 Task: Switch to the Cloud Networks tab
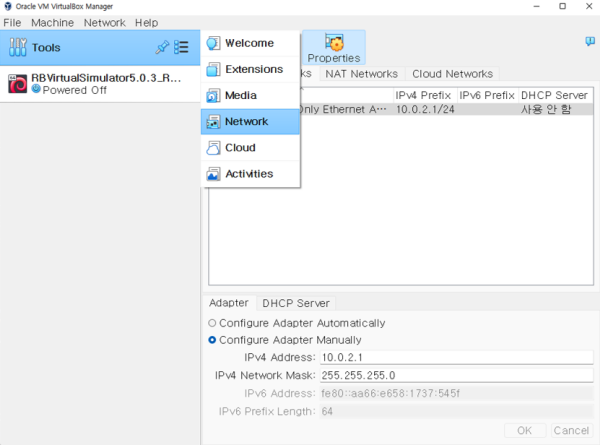coord(452,74)
